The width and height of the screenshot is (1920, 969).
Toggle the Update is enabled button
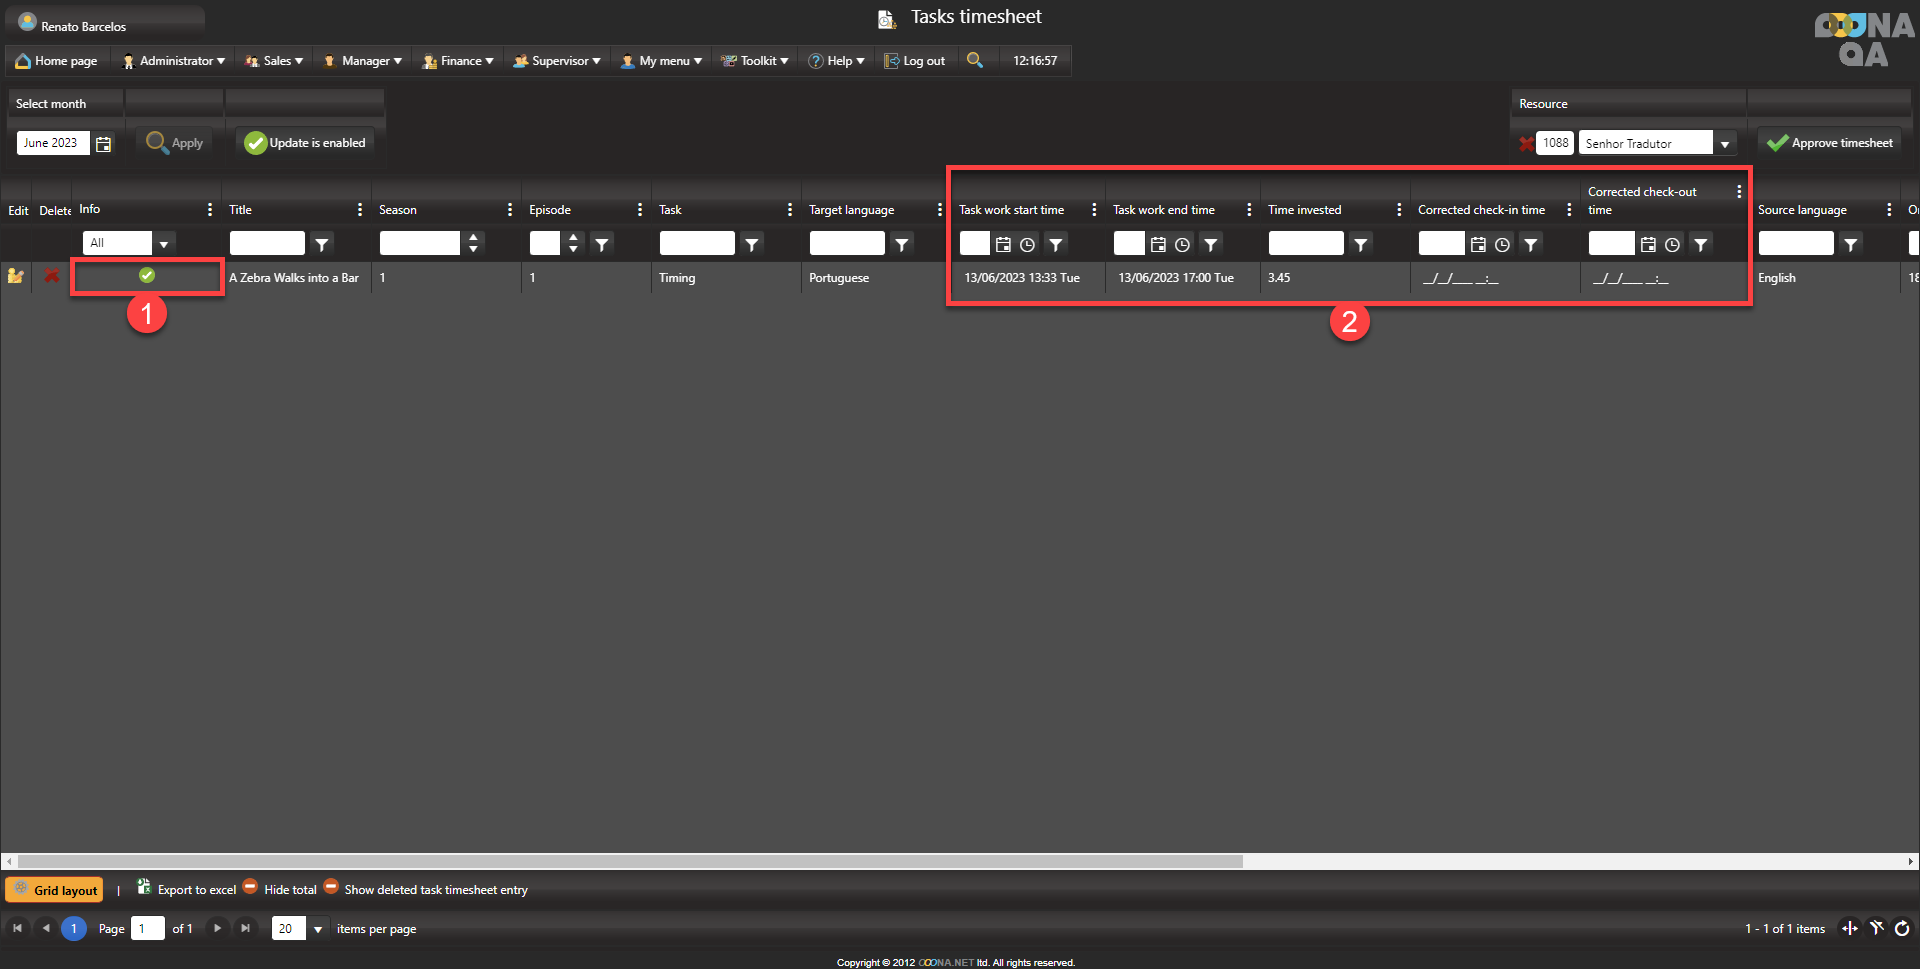click(x=305, y=143)
